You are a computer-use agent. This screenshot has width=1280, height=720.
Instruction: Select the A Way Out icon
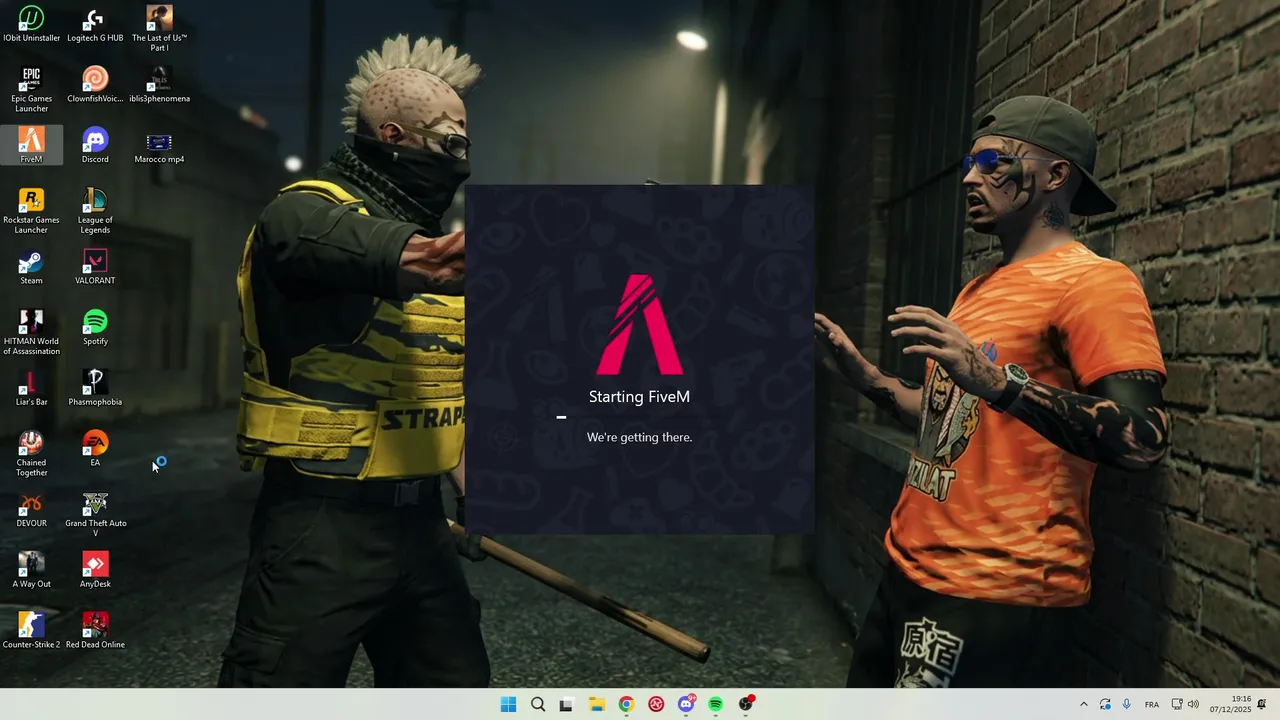coord(31,571)
